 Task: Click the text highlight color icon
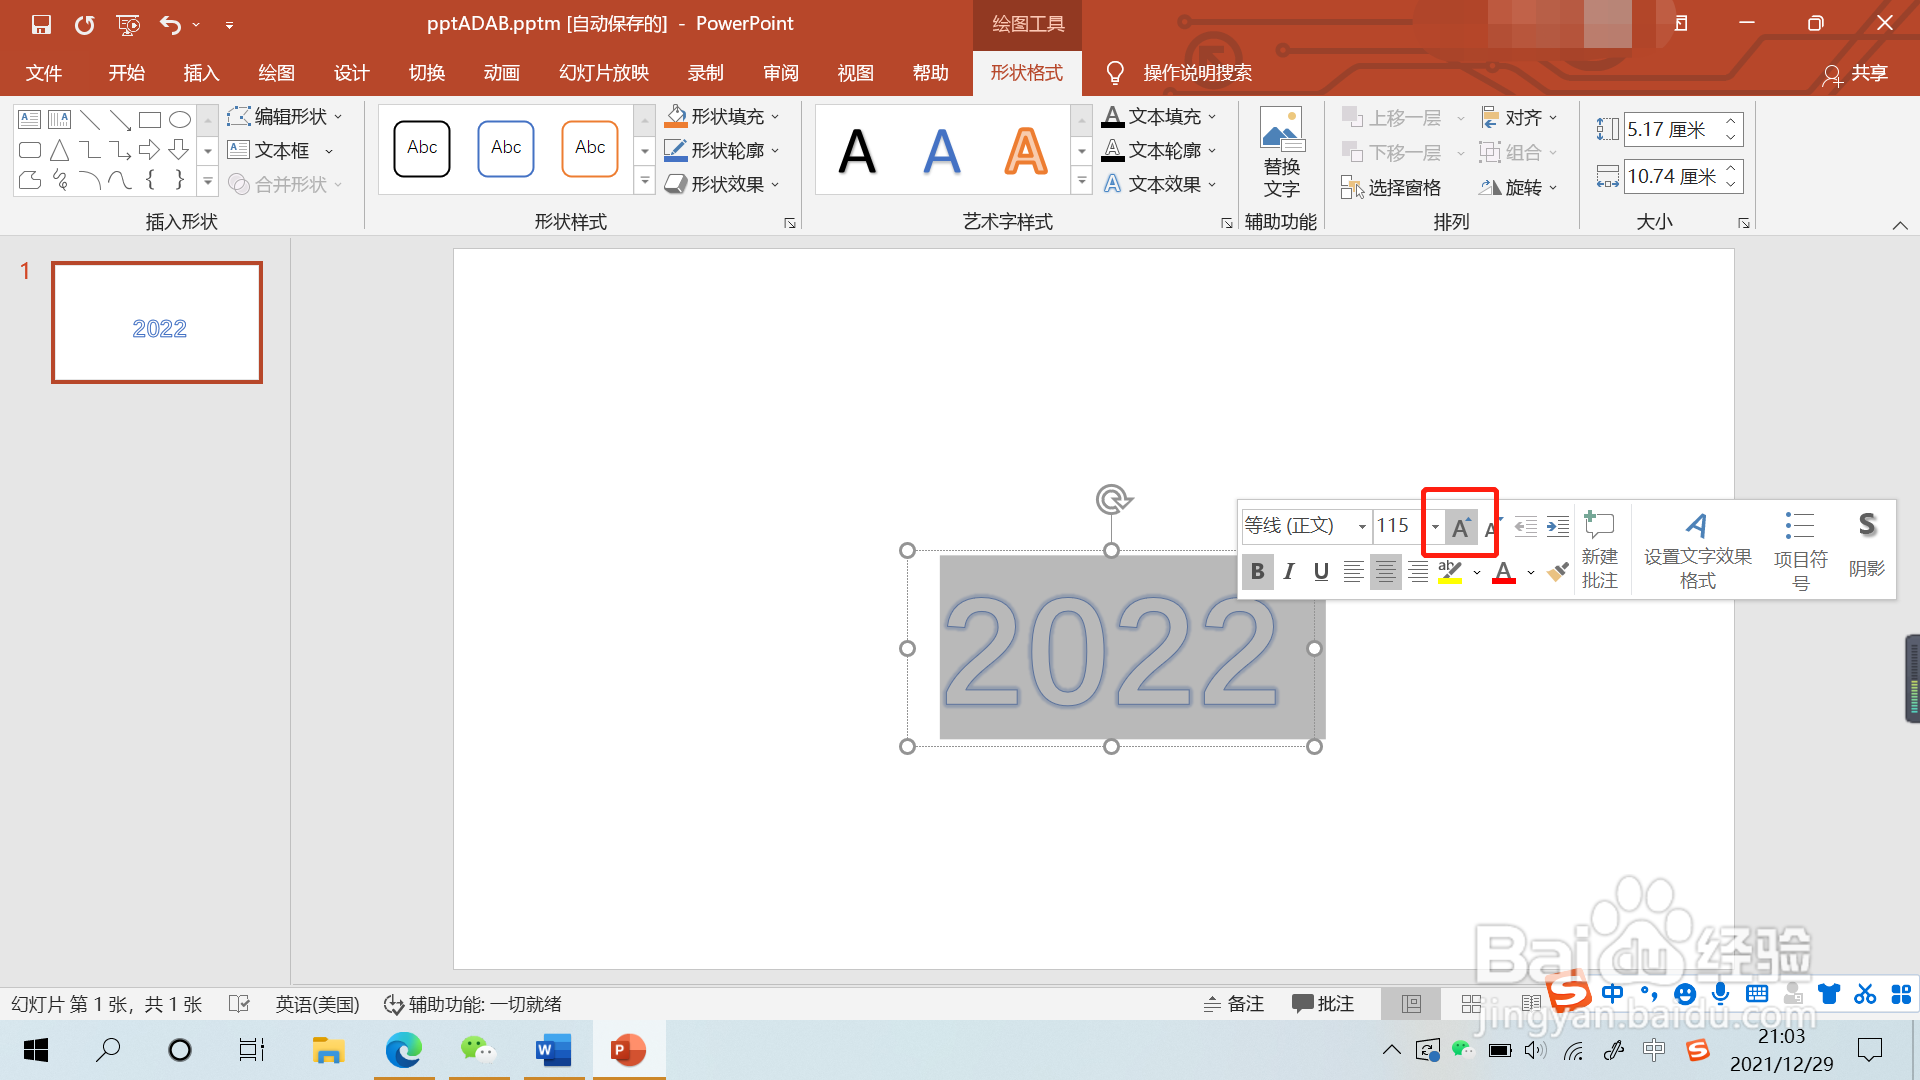tap(1450, 572)
